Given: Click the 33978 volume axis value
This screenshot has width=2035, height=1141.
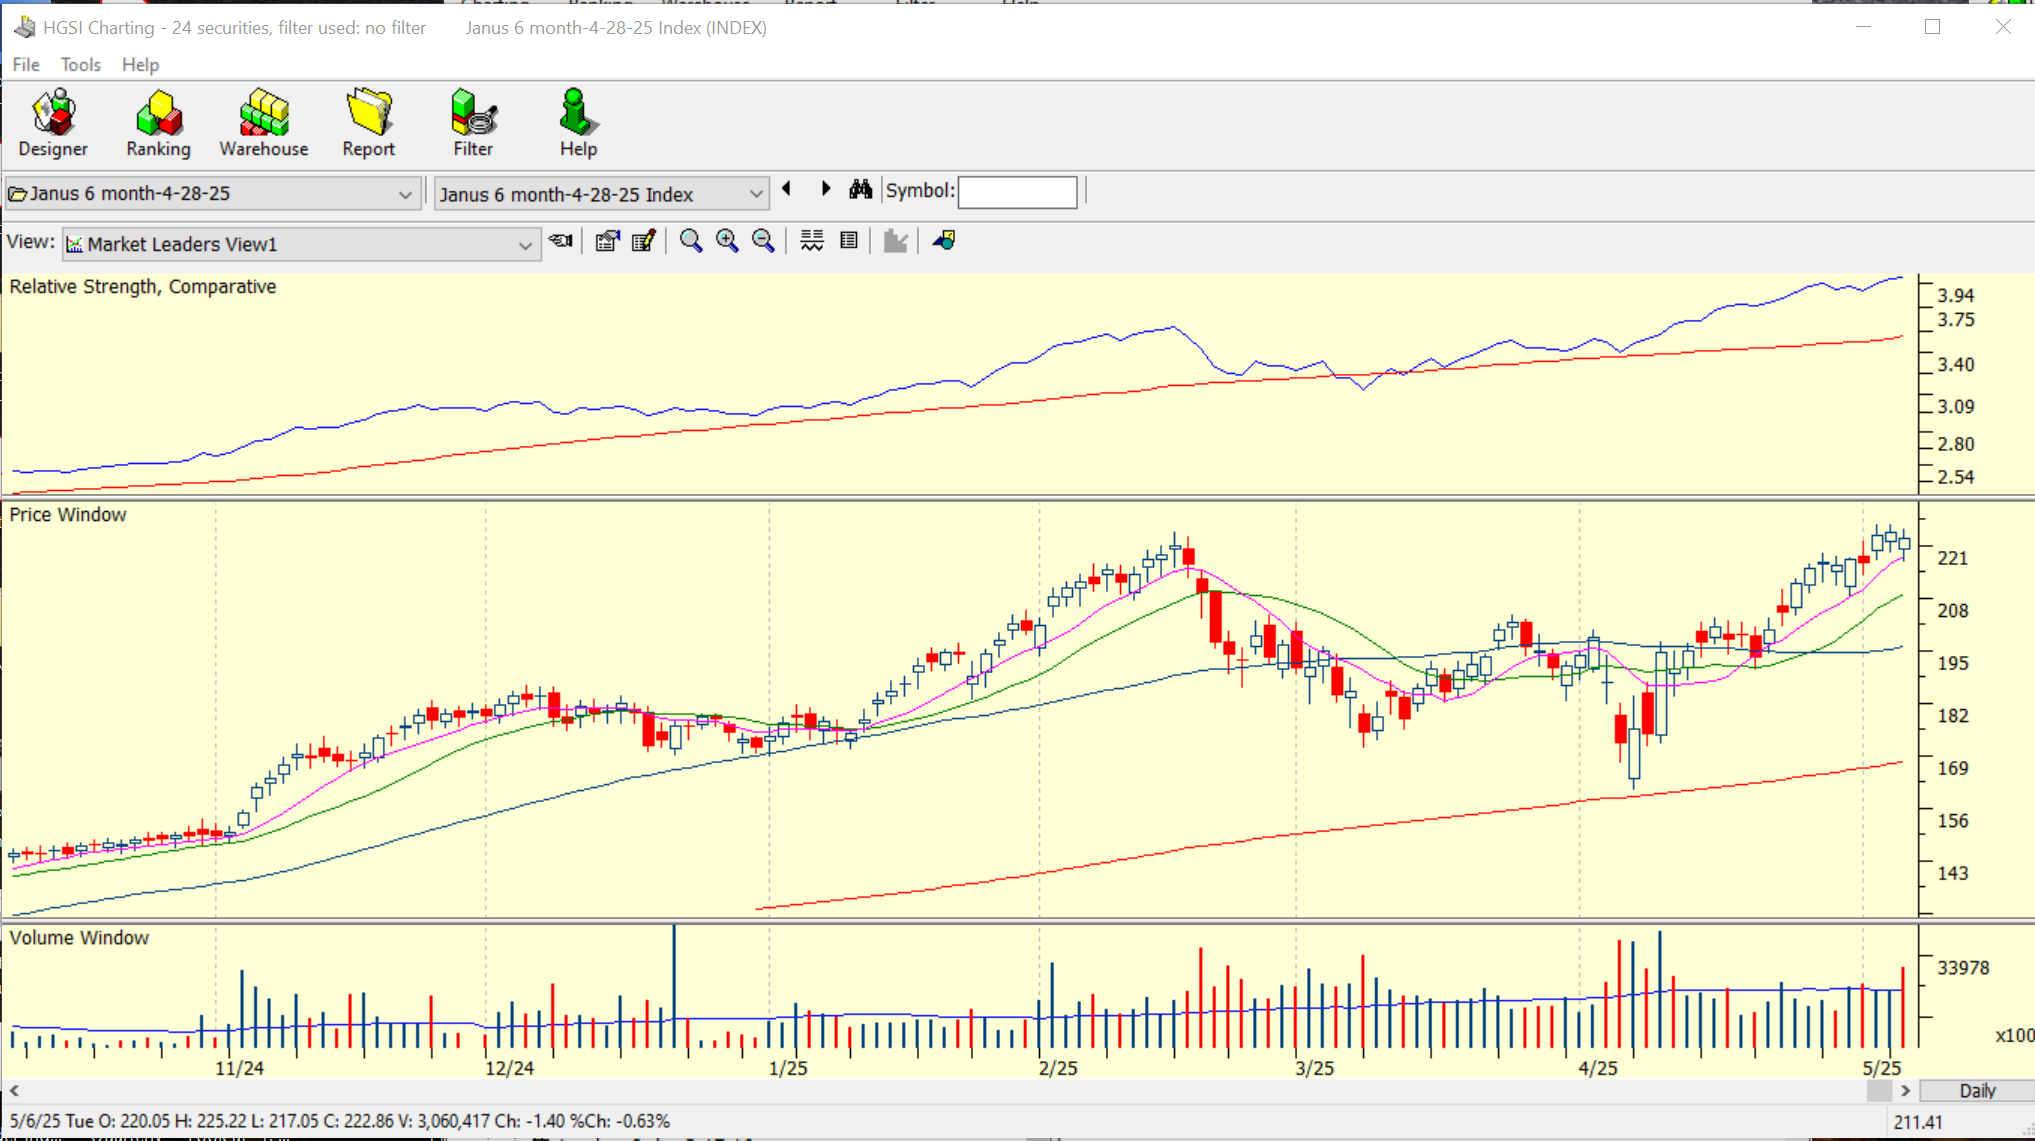Looking at the screenshot, I should pyautogui.click(x=1963, y=968).
